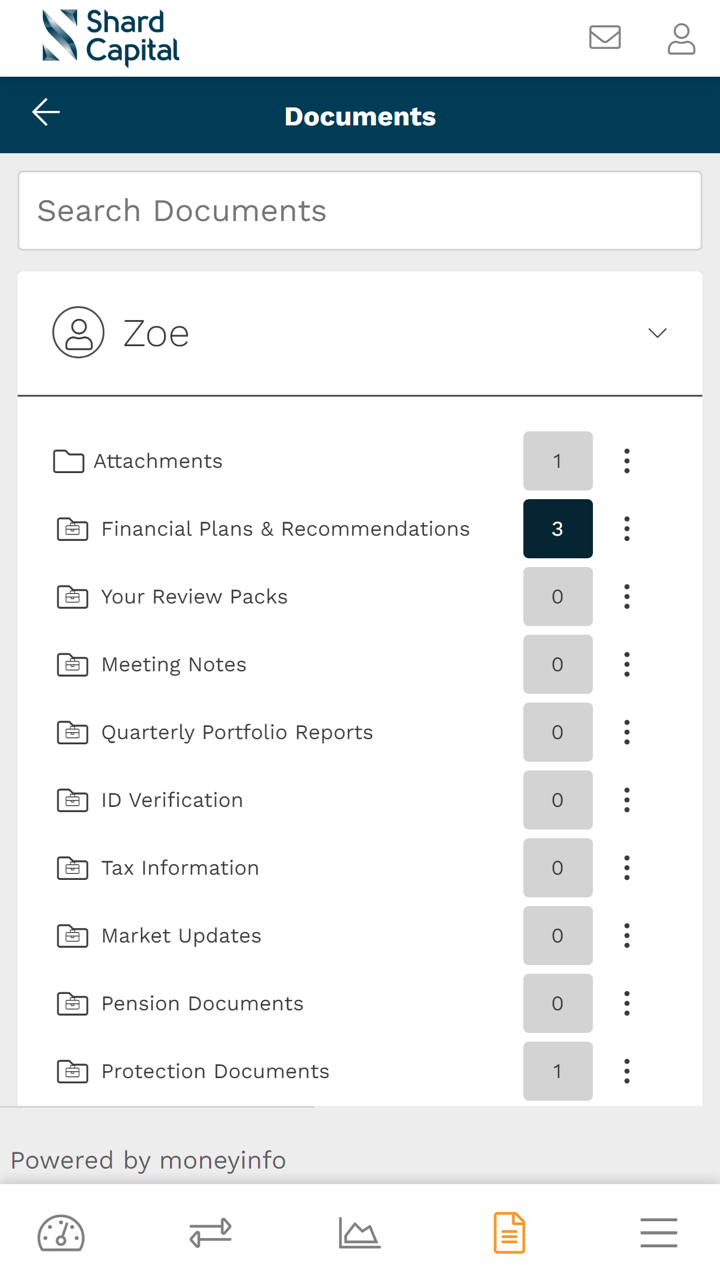Open the investments chart tab

pos(359,1233)
